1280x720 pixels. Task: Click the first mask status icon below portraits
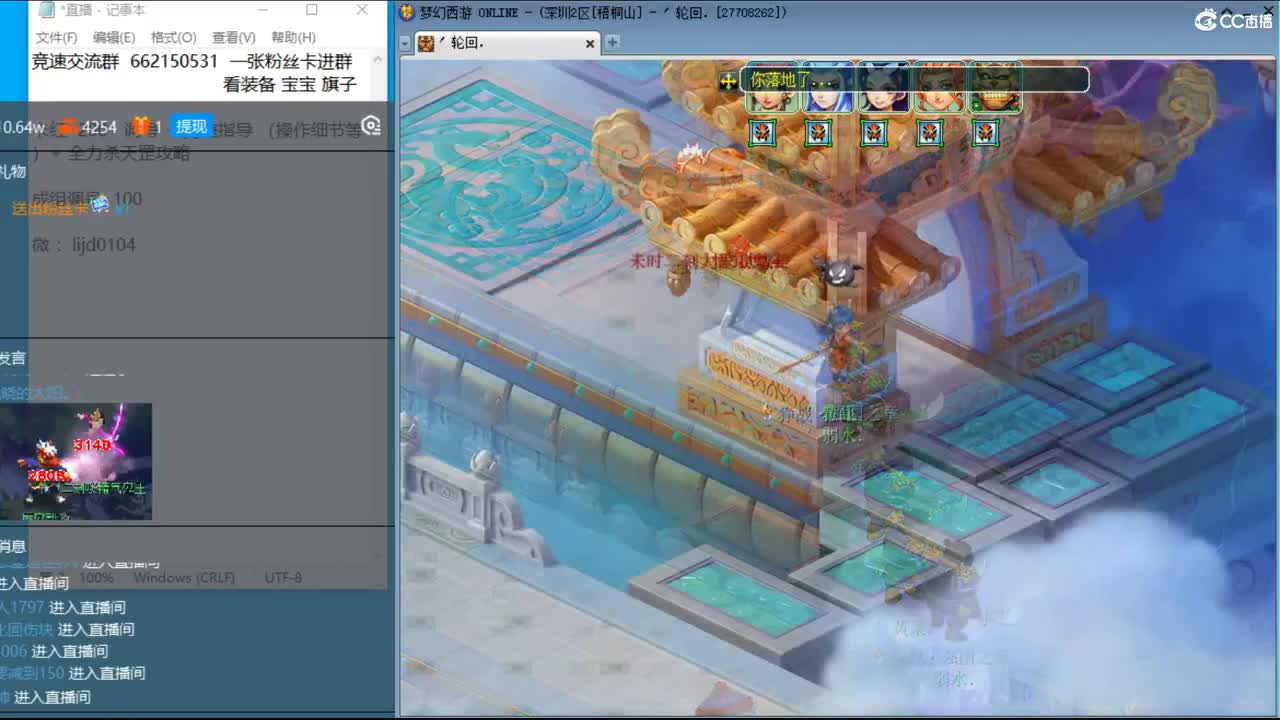click(762, 132)
